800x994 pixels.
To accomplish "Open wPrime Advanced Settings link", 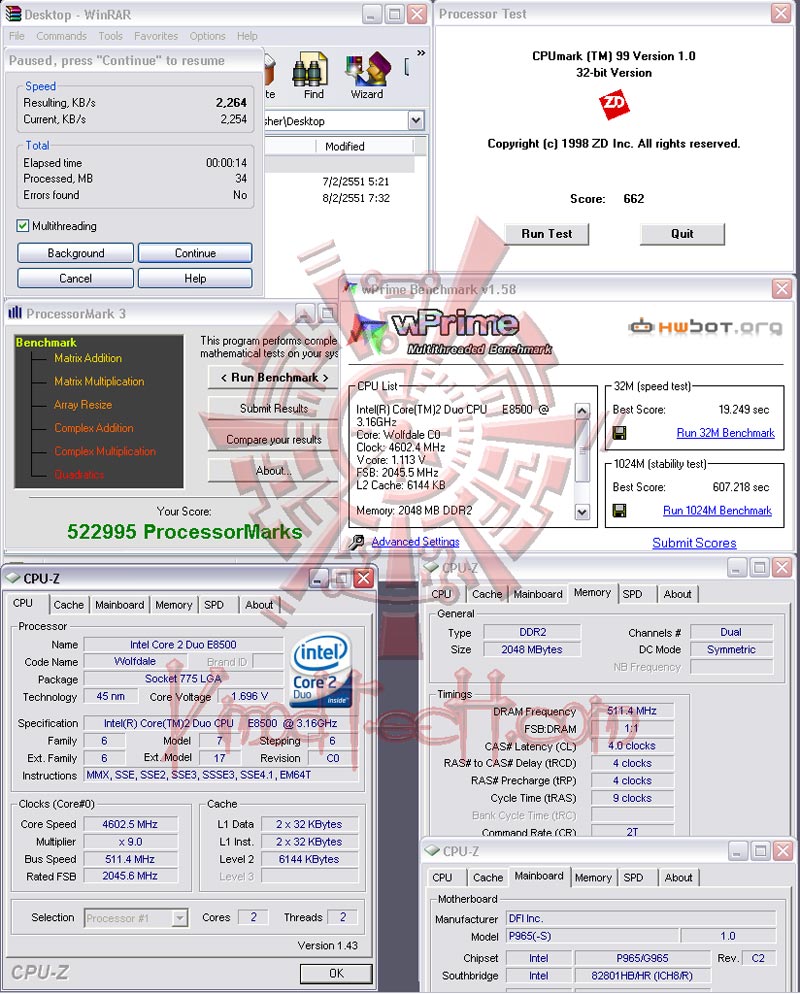I will [x=415, y=542].
